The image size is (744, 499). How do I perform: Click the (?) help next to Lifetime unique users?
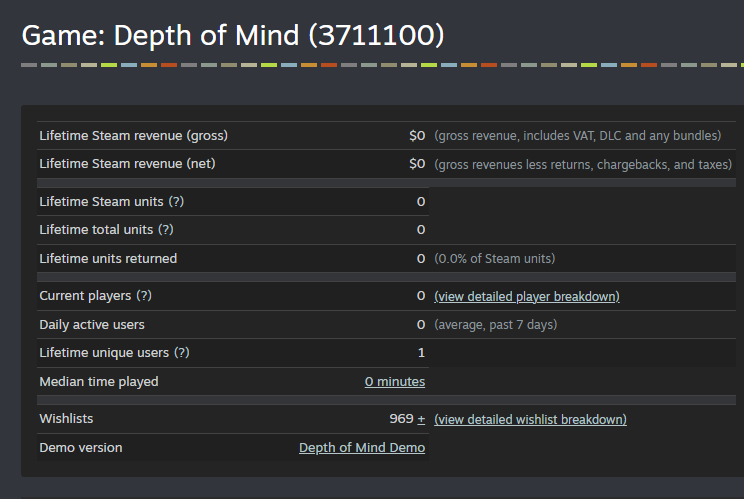tap(181, 352)
